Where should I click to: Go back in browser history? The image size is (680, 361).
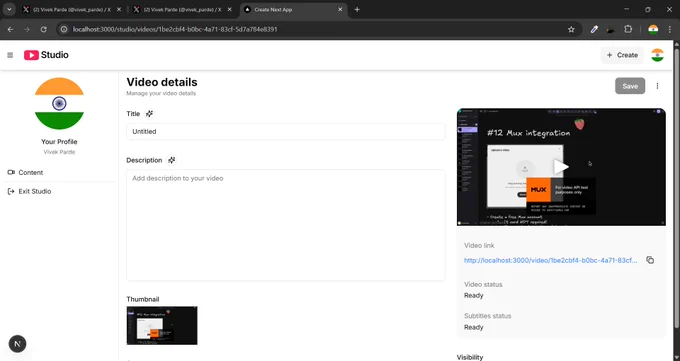[x=10, y=29]
